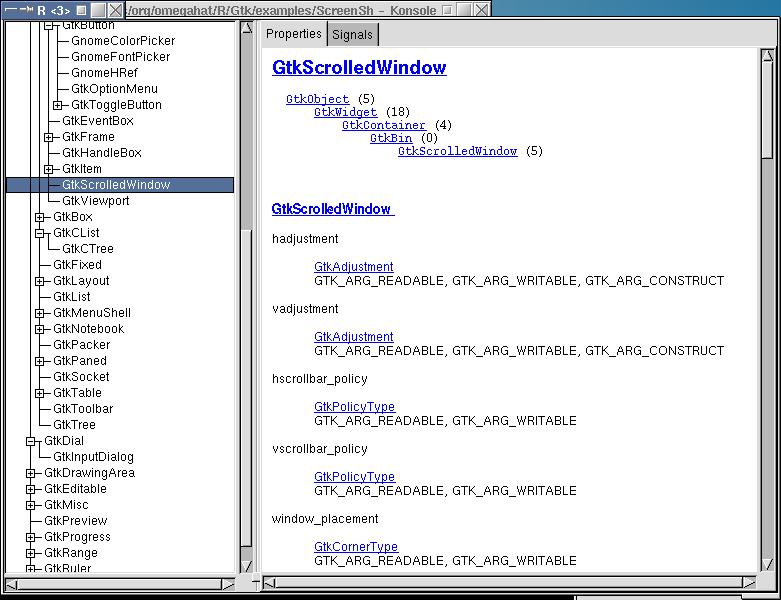Expand the GtkBox tree node

40,217
